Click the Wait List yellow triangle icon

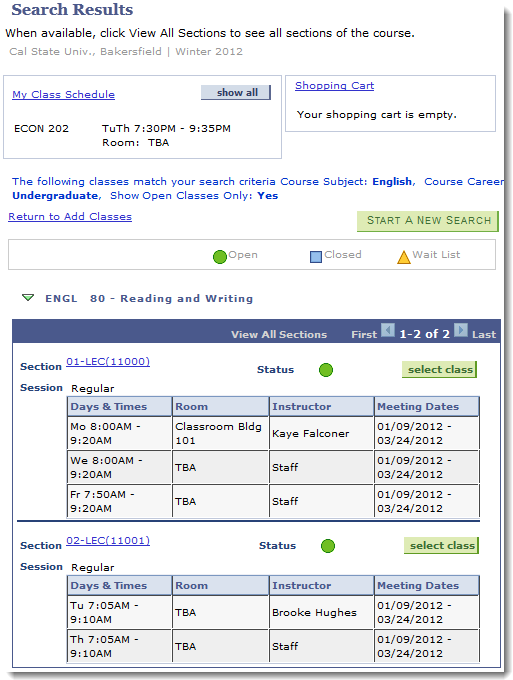(x=404, y=257)
